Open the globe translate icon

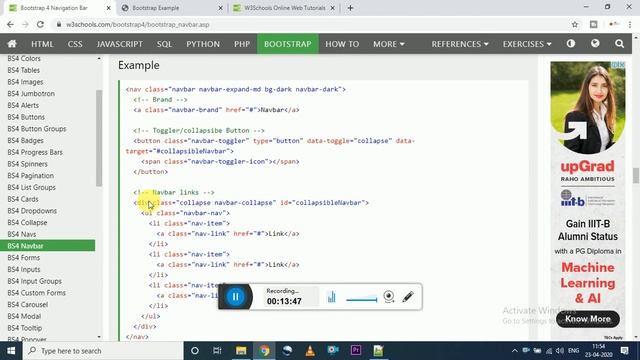[595, 43]
